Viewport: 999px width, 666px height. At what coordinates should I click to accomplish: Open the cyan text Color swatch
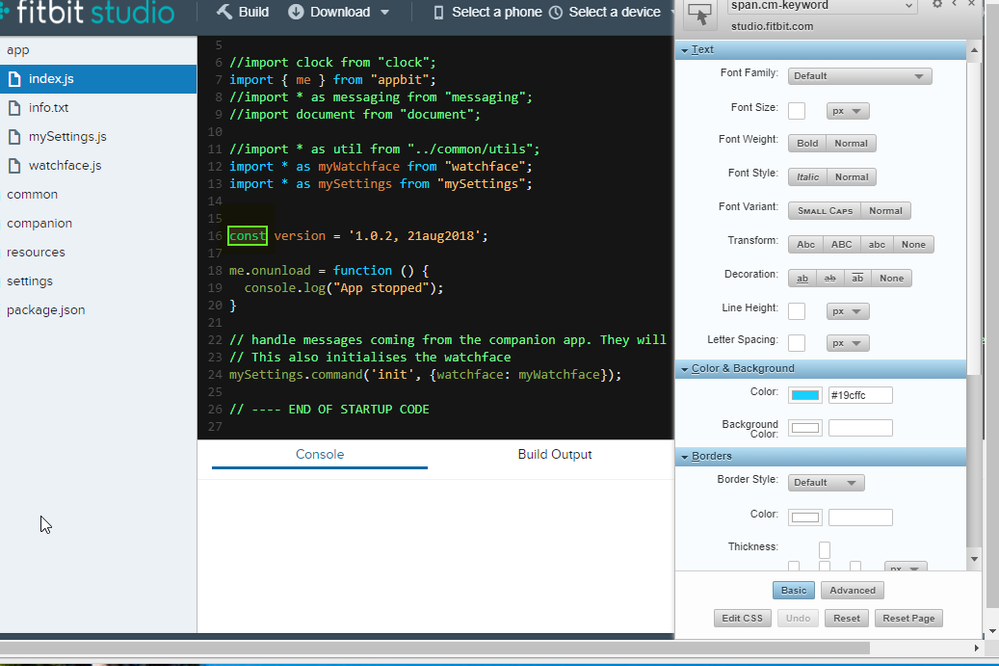click(x=805, y=395)
